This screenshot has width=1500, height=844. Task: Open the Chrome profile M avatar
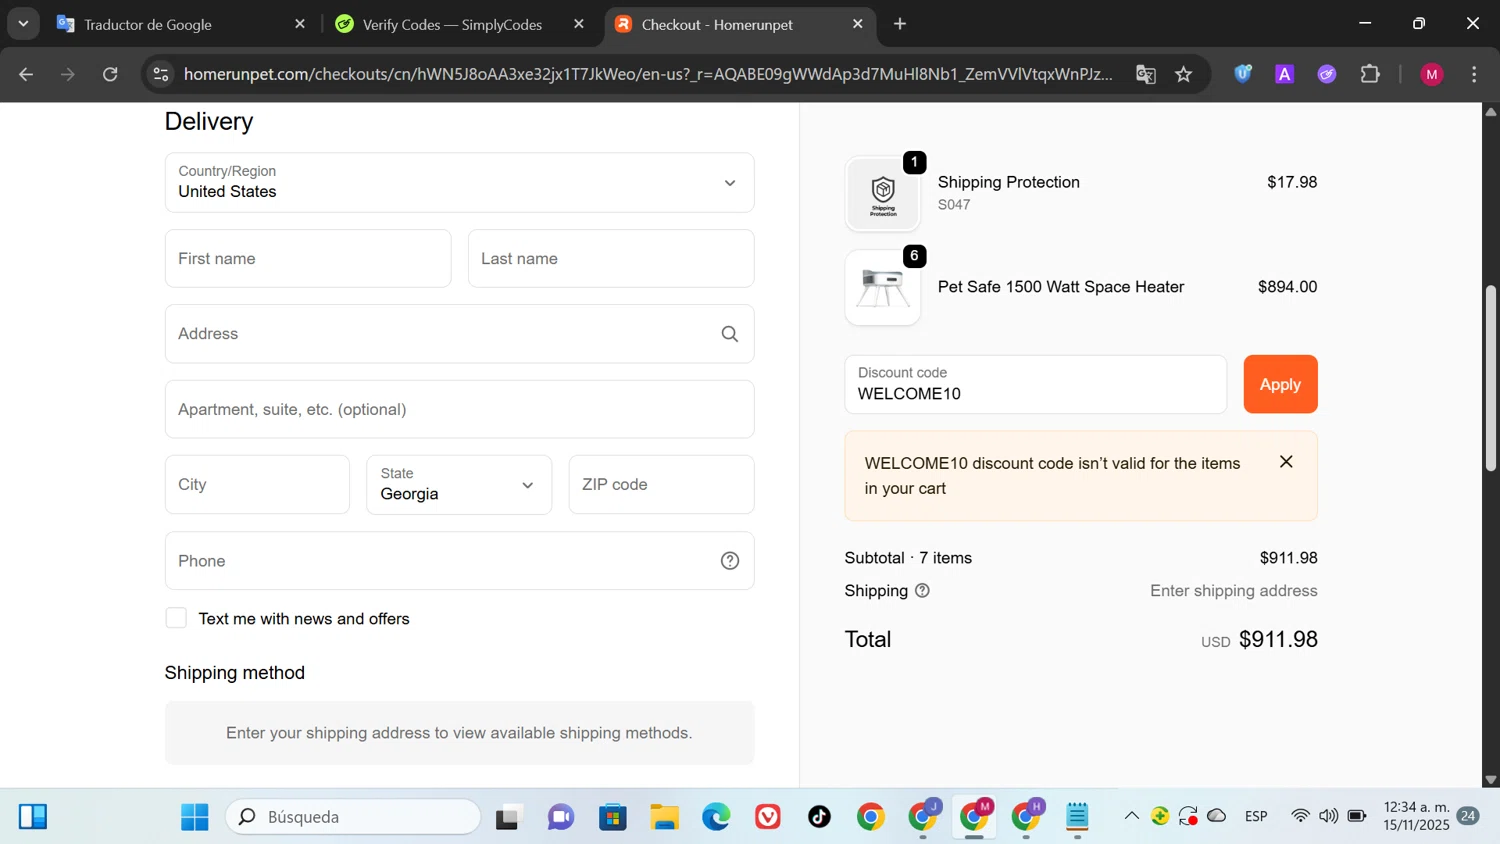1432,74
